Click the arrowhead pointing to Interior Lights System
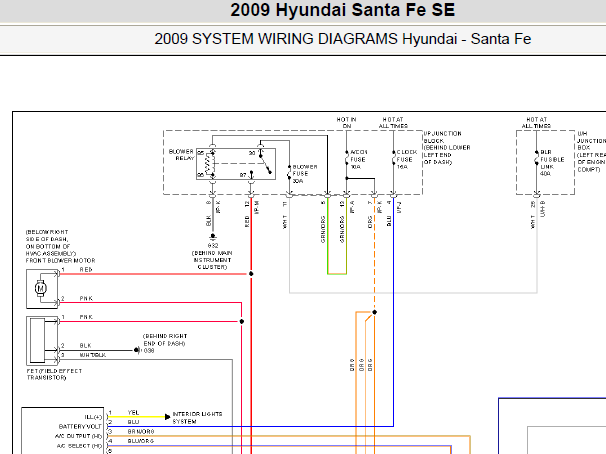 click(x=167, y=417)
